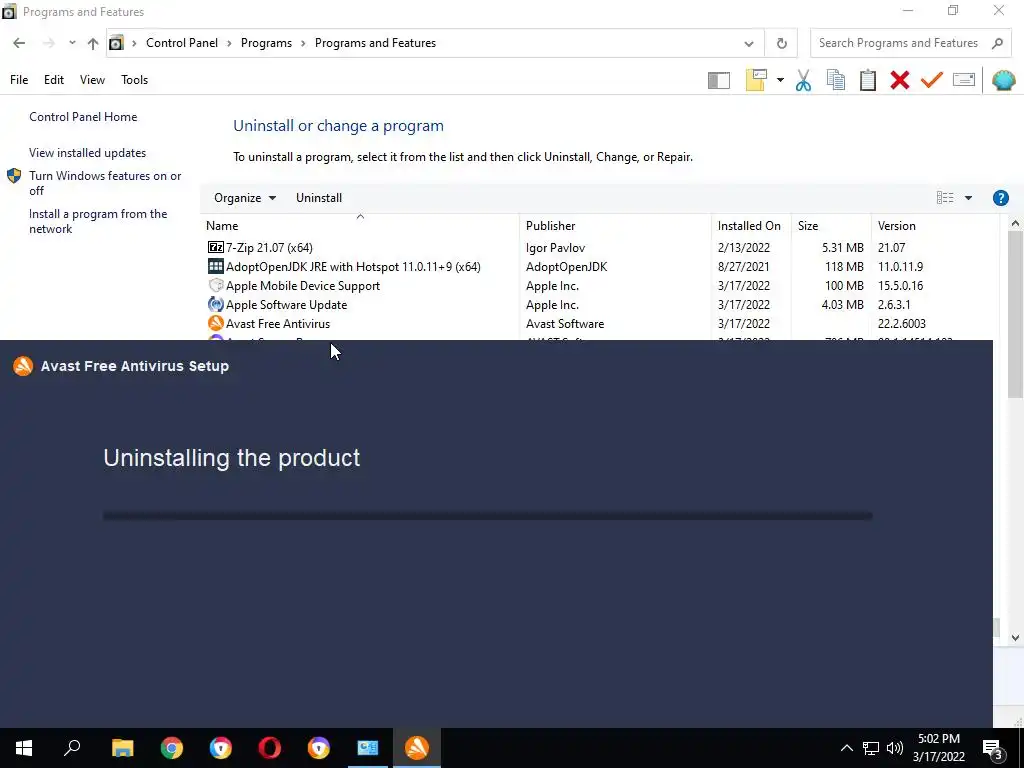The height and width of the screenshot is (768, 1024).
Task: Click the scroll down arrow of program list
Action: [x=1015, y=637]
